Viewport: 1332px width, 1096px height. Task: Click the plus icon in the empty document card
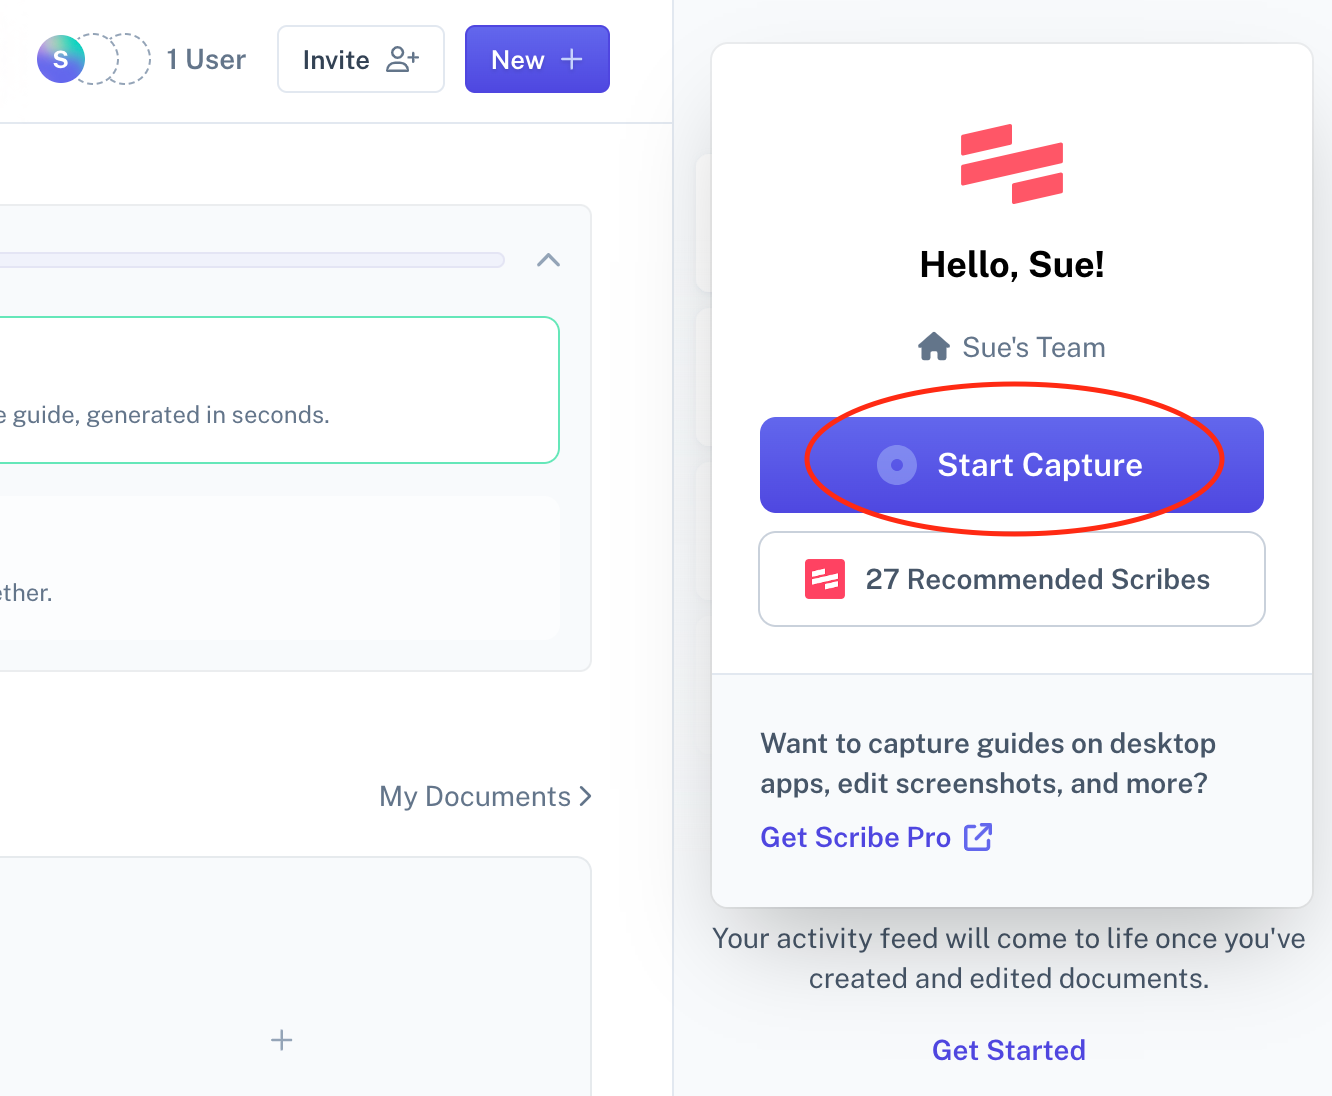(x=281, y=1040)
